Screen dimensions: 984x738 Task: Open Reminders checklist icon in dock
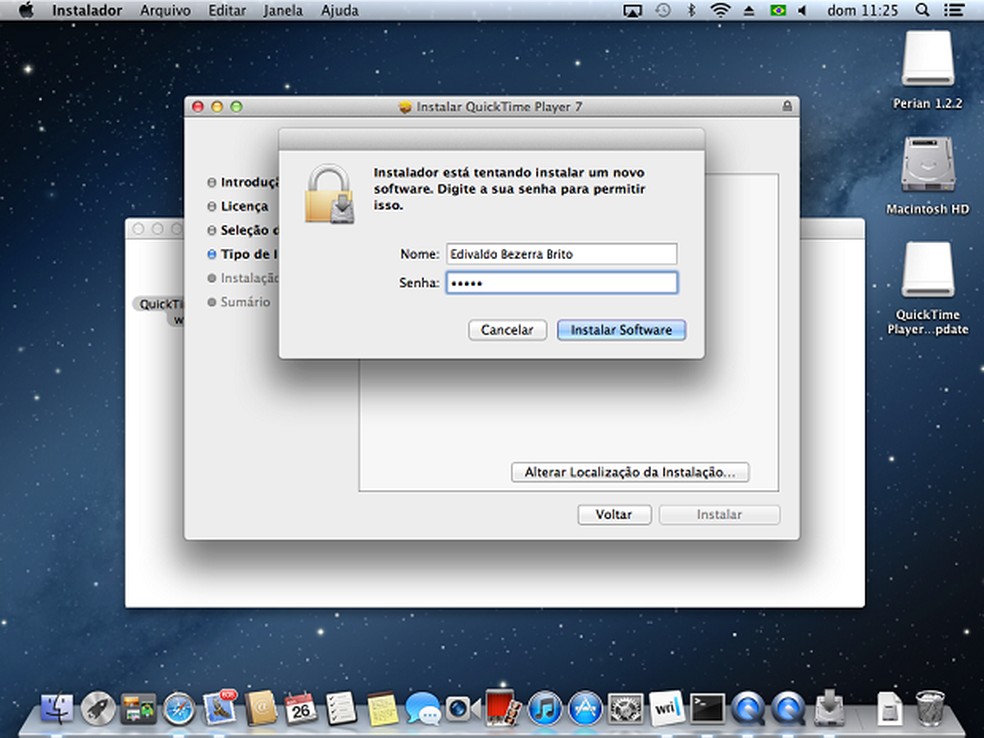coord(341,709)
